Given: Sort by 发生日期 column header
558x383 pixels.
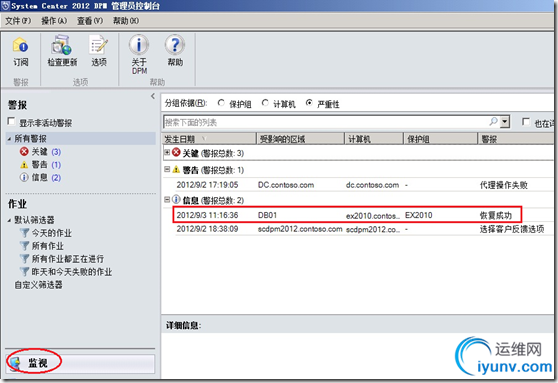Looking at the screenshot, I should click(209, 139).
